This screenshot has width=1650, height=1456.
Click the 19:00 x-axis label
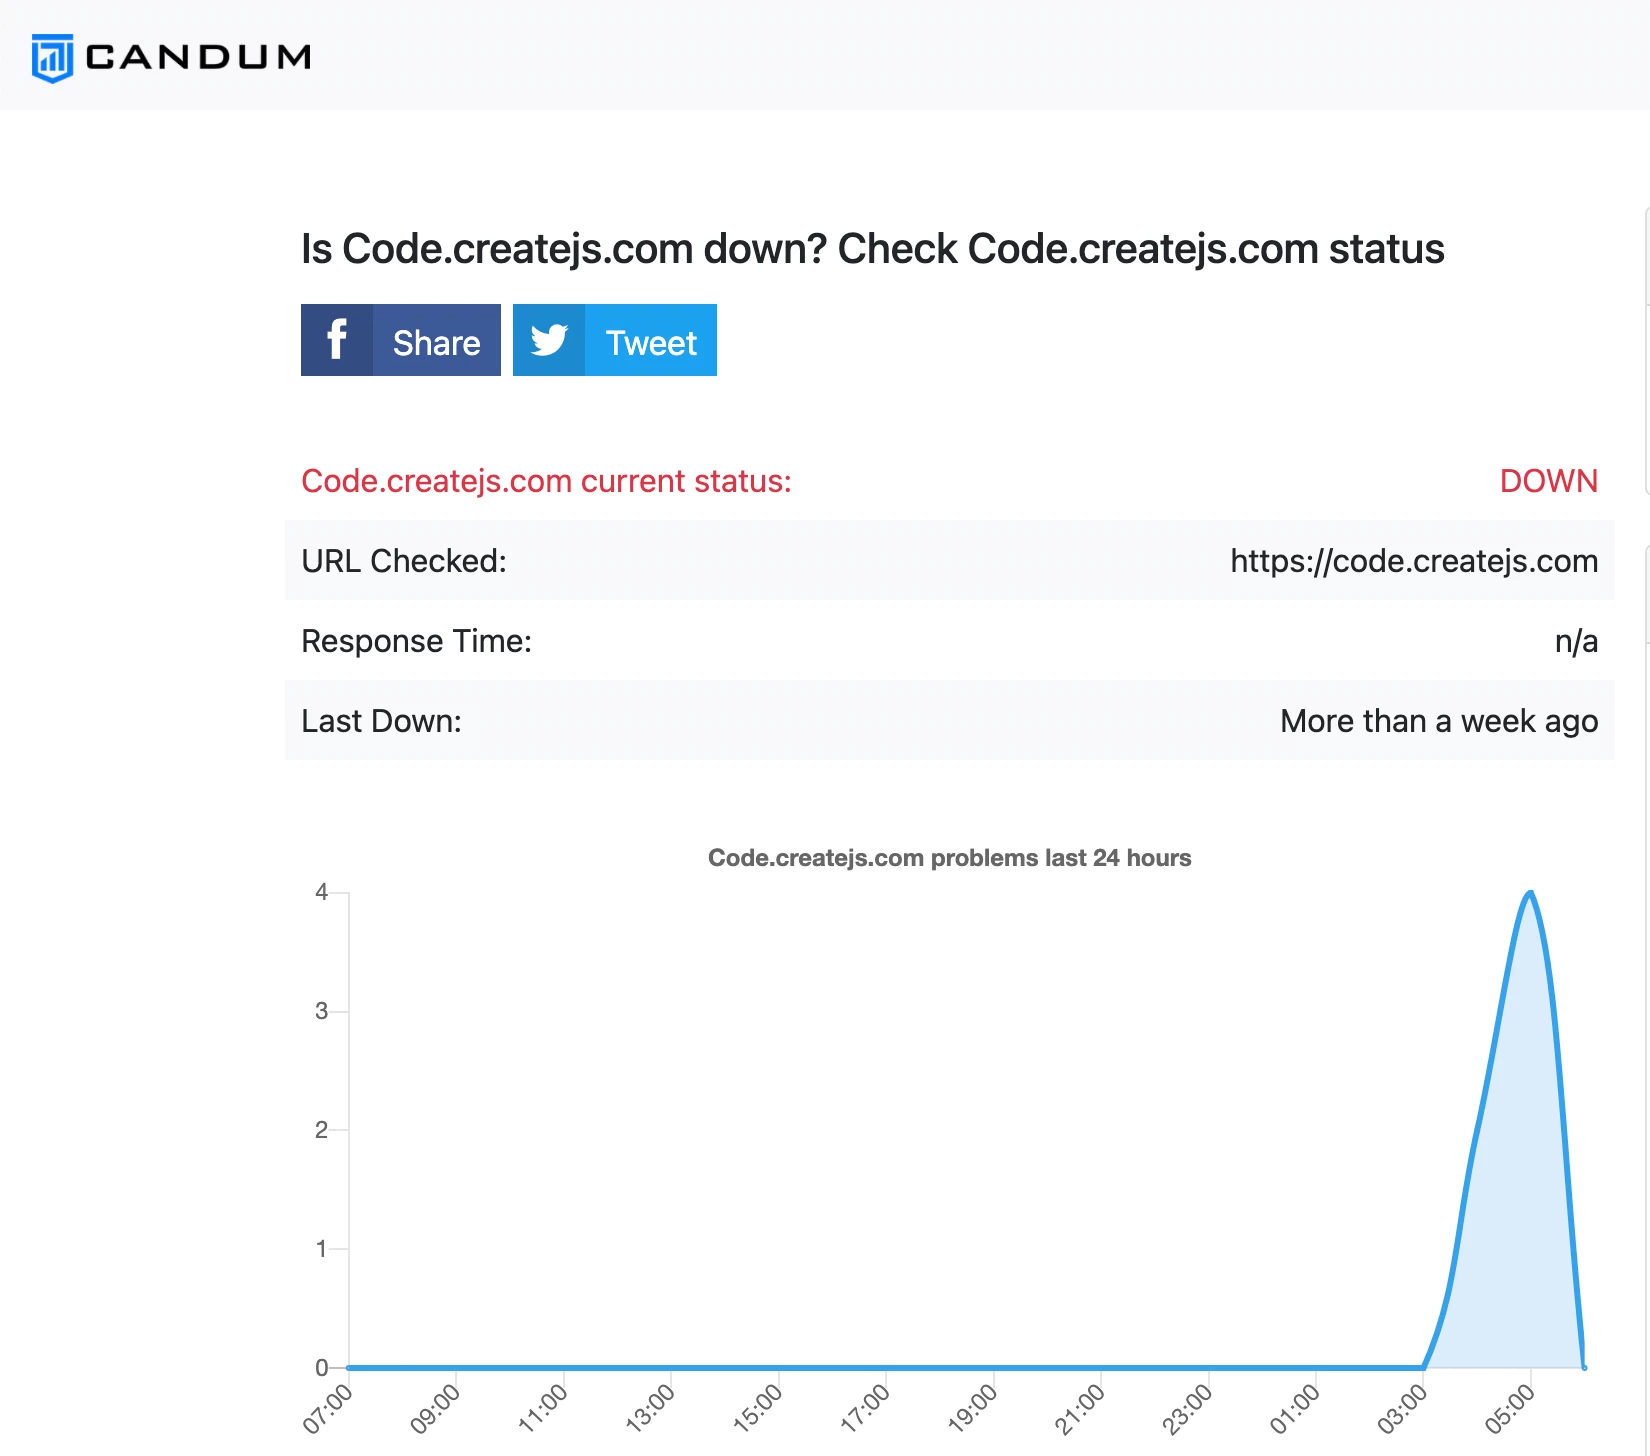pos(973,1409)
